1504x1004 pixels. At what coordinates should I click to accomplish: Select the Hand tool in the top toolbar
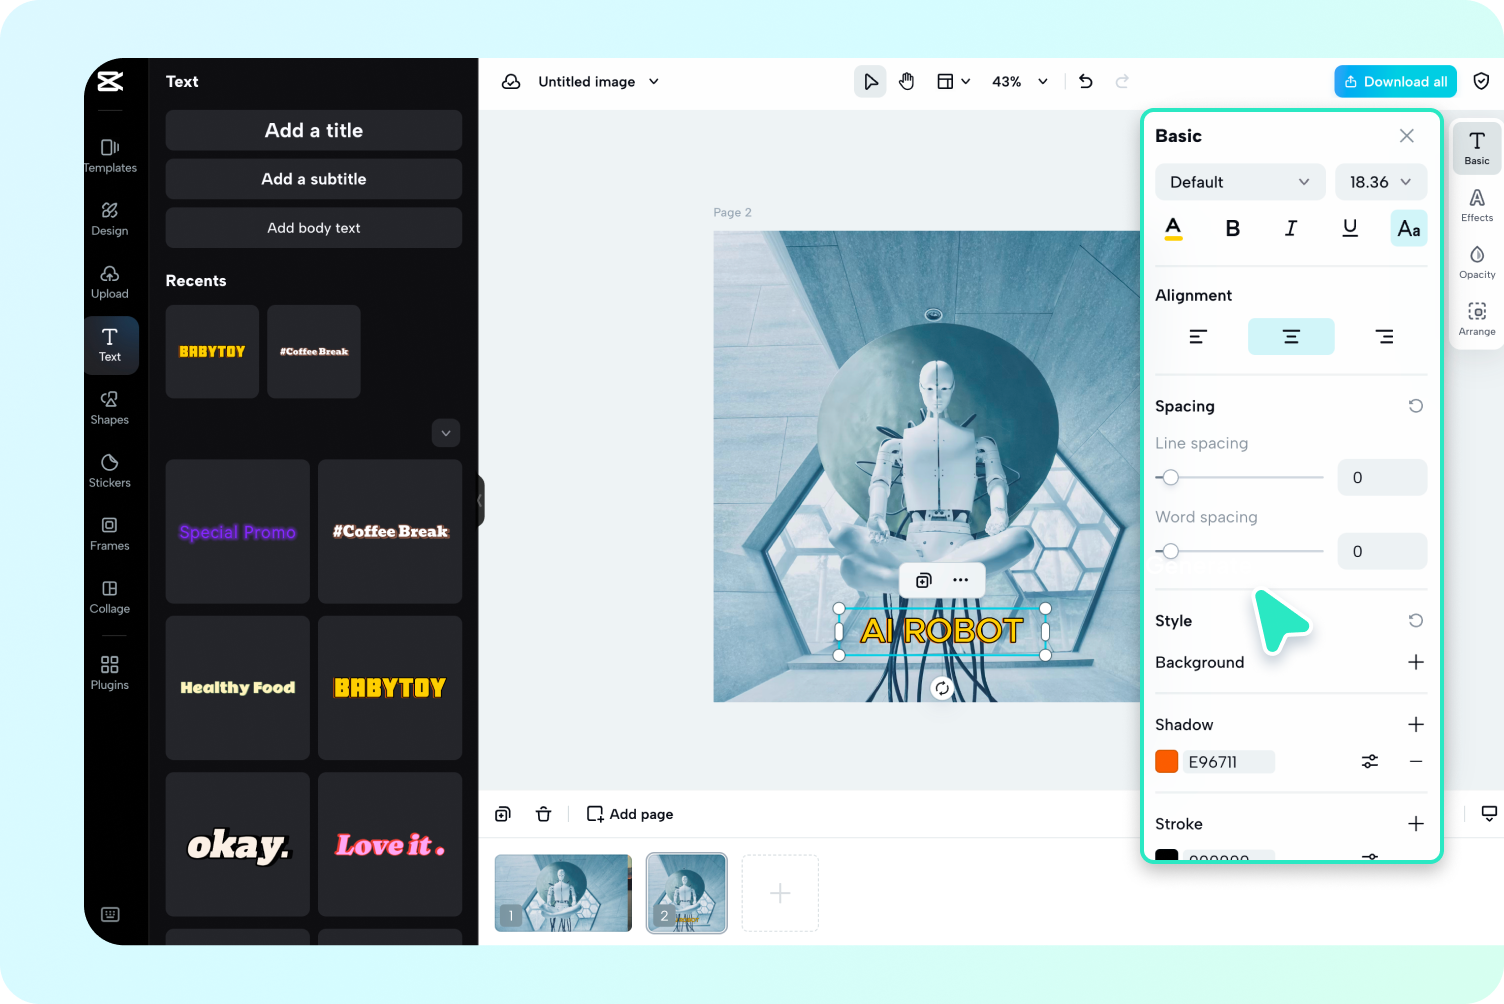tap(906, 81)
